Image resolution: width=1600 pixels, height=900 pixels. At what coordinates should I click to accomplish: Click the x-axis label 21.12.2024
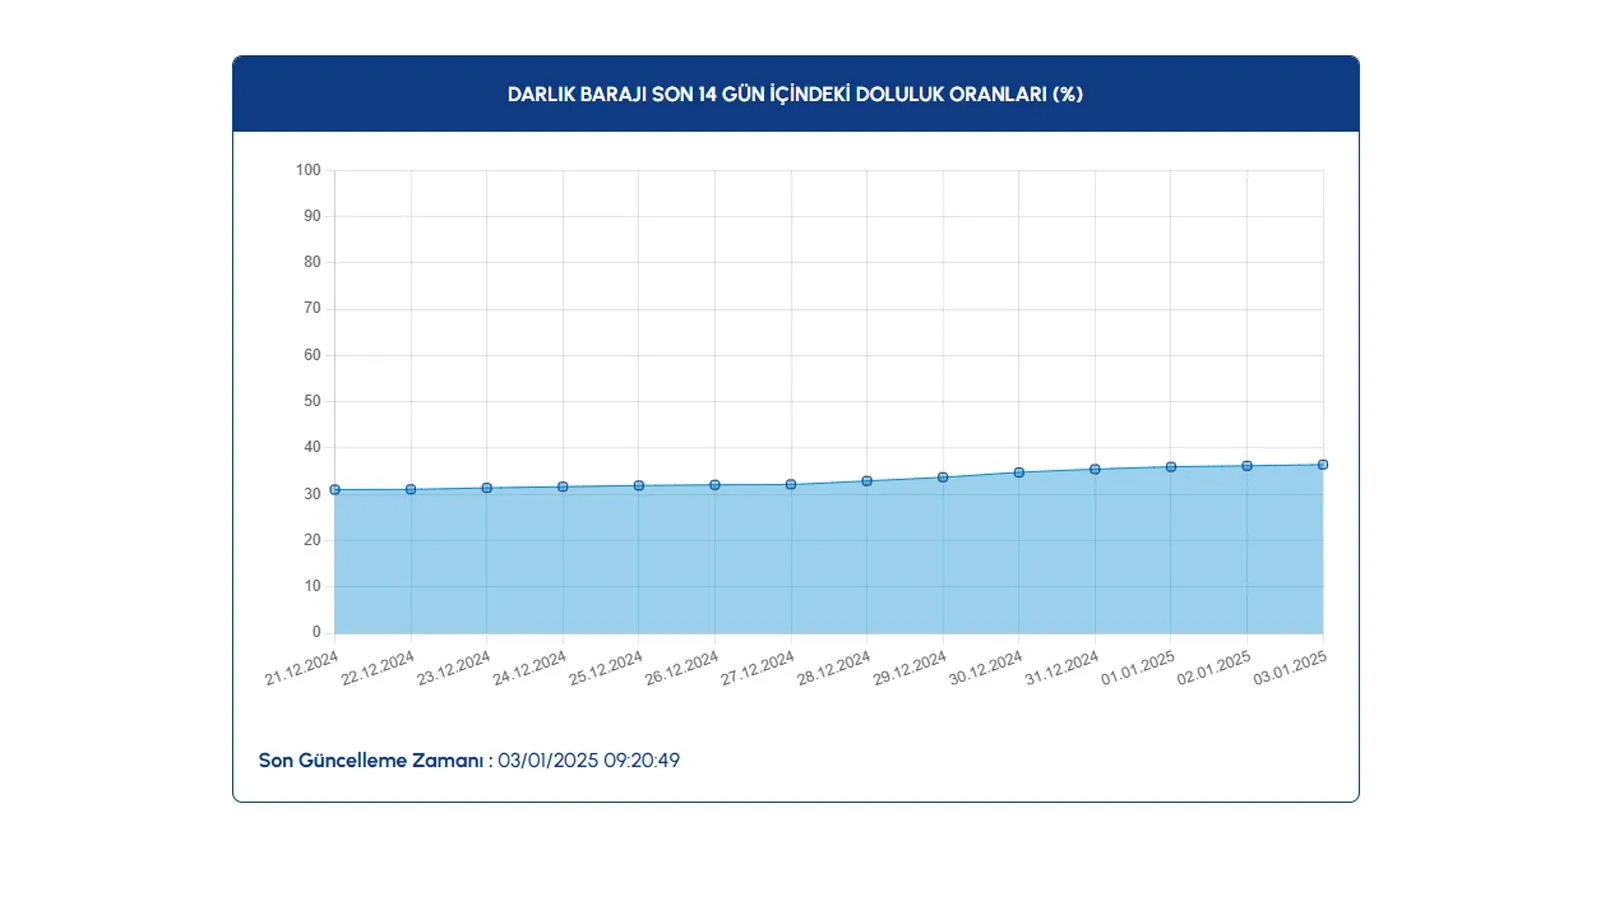(x=301, y=668)
